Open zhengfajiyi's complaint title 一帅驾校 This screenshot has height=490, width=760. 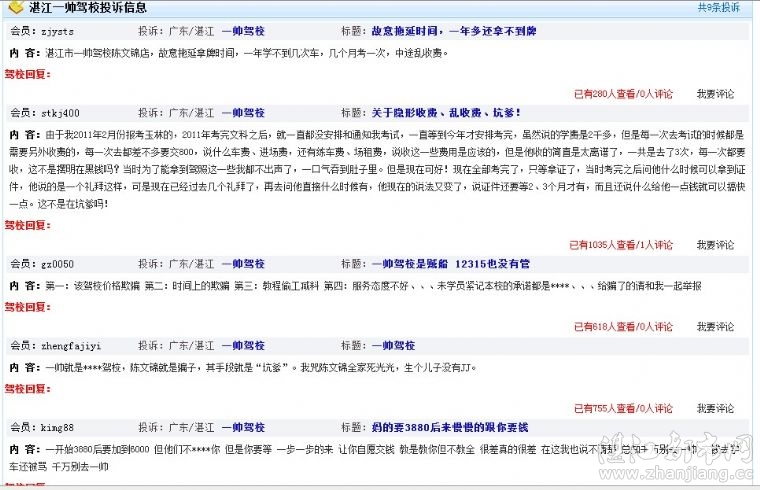(x=393, y=345)
